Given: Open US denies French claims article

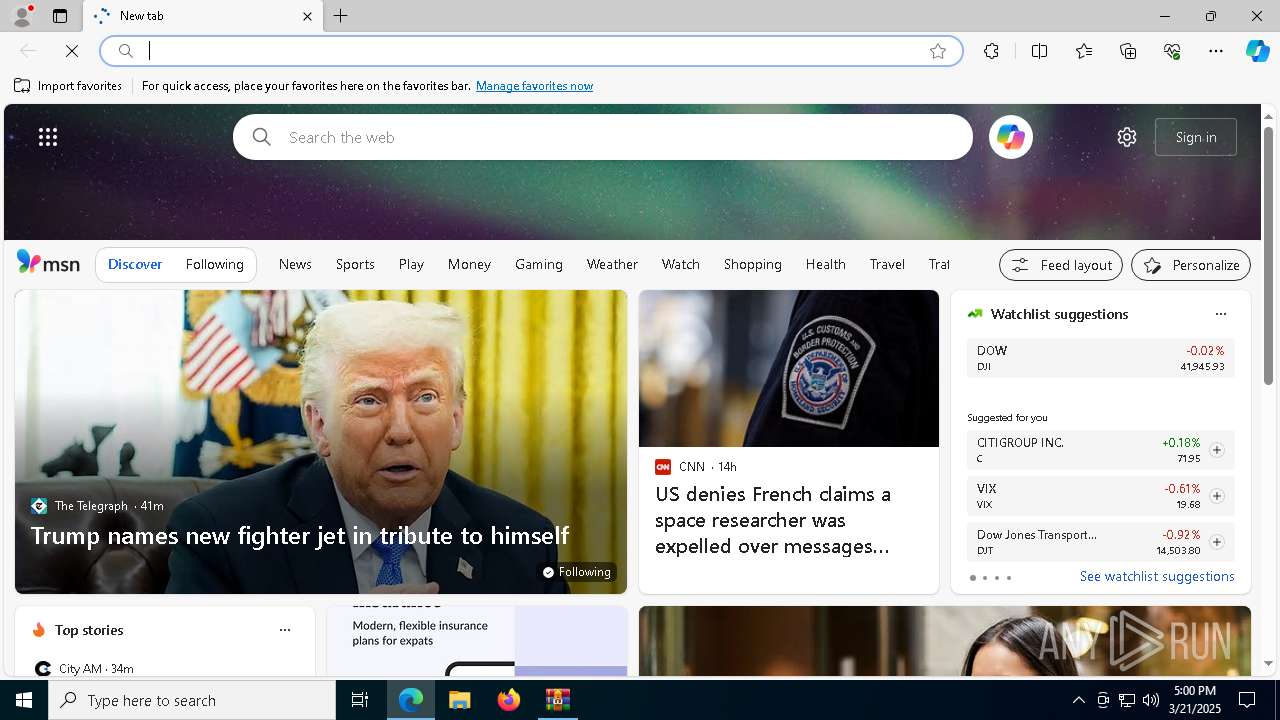Looking at the screenshot, I should (773, 520).
